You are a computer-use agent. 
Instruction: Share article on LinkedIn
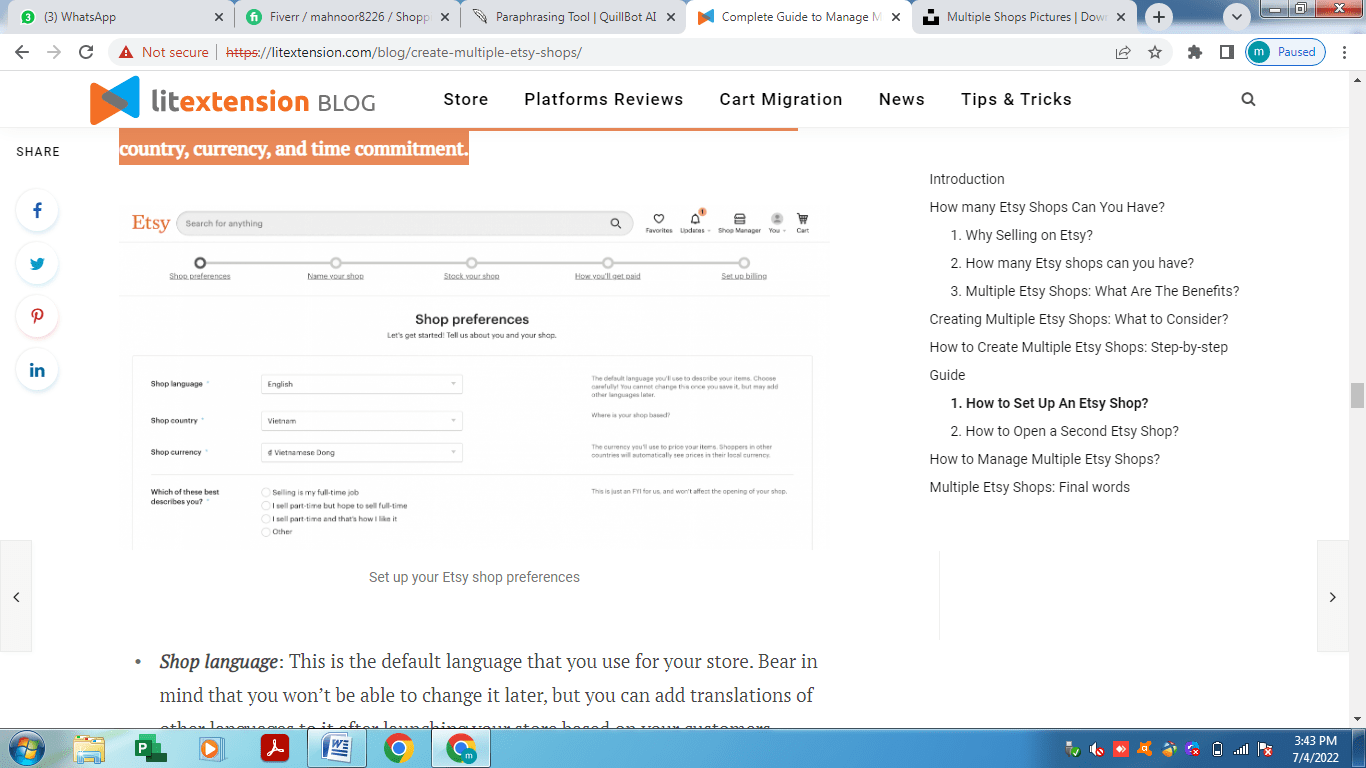(37, 370)
